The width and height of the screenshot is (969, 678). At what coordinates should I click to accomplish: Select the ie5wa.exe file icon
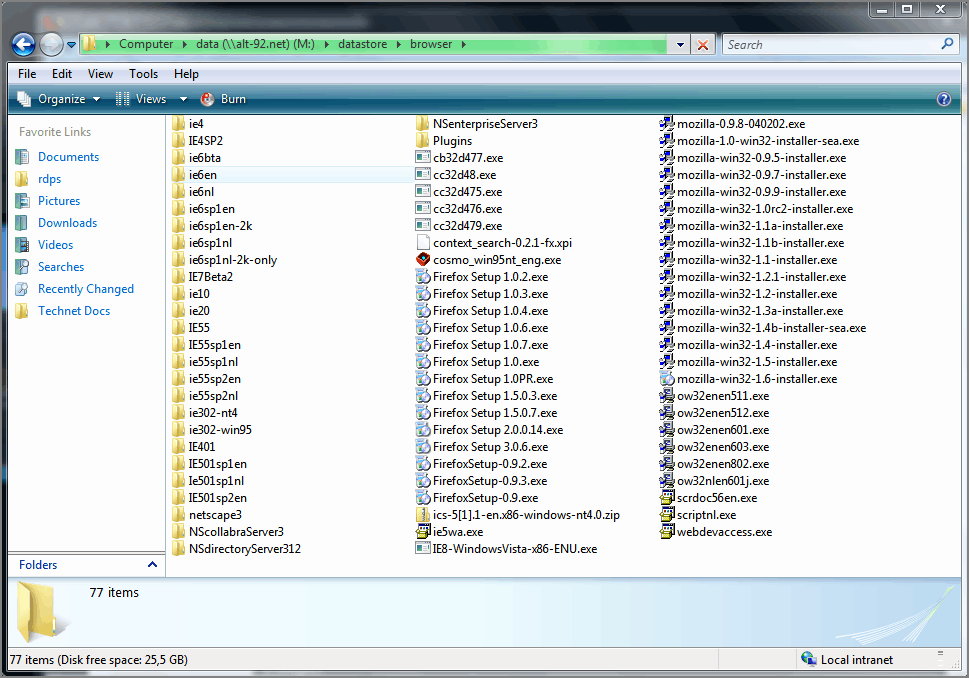pos(423,532)
